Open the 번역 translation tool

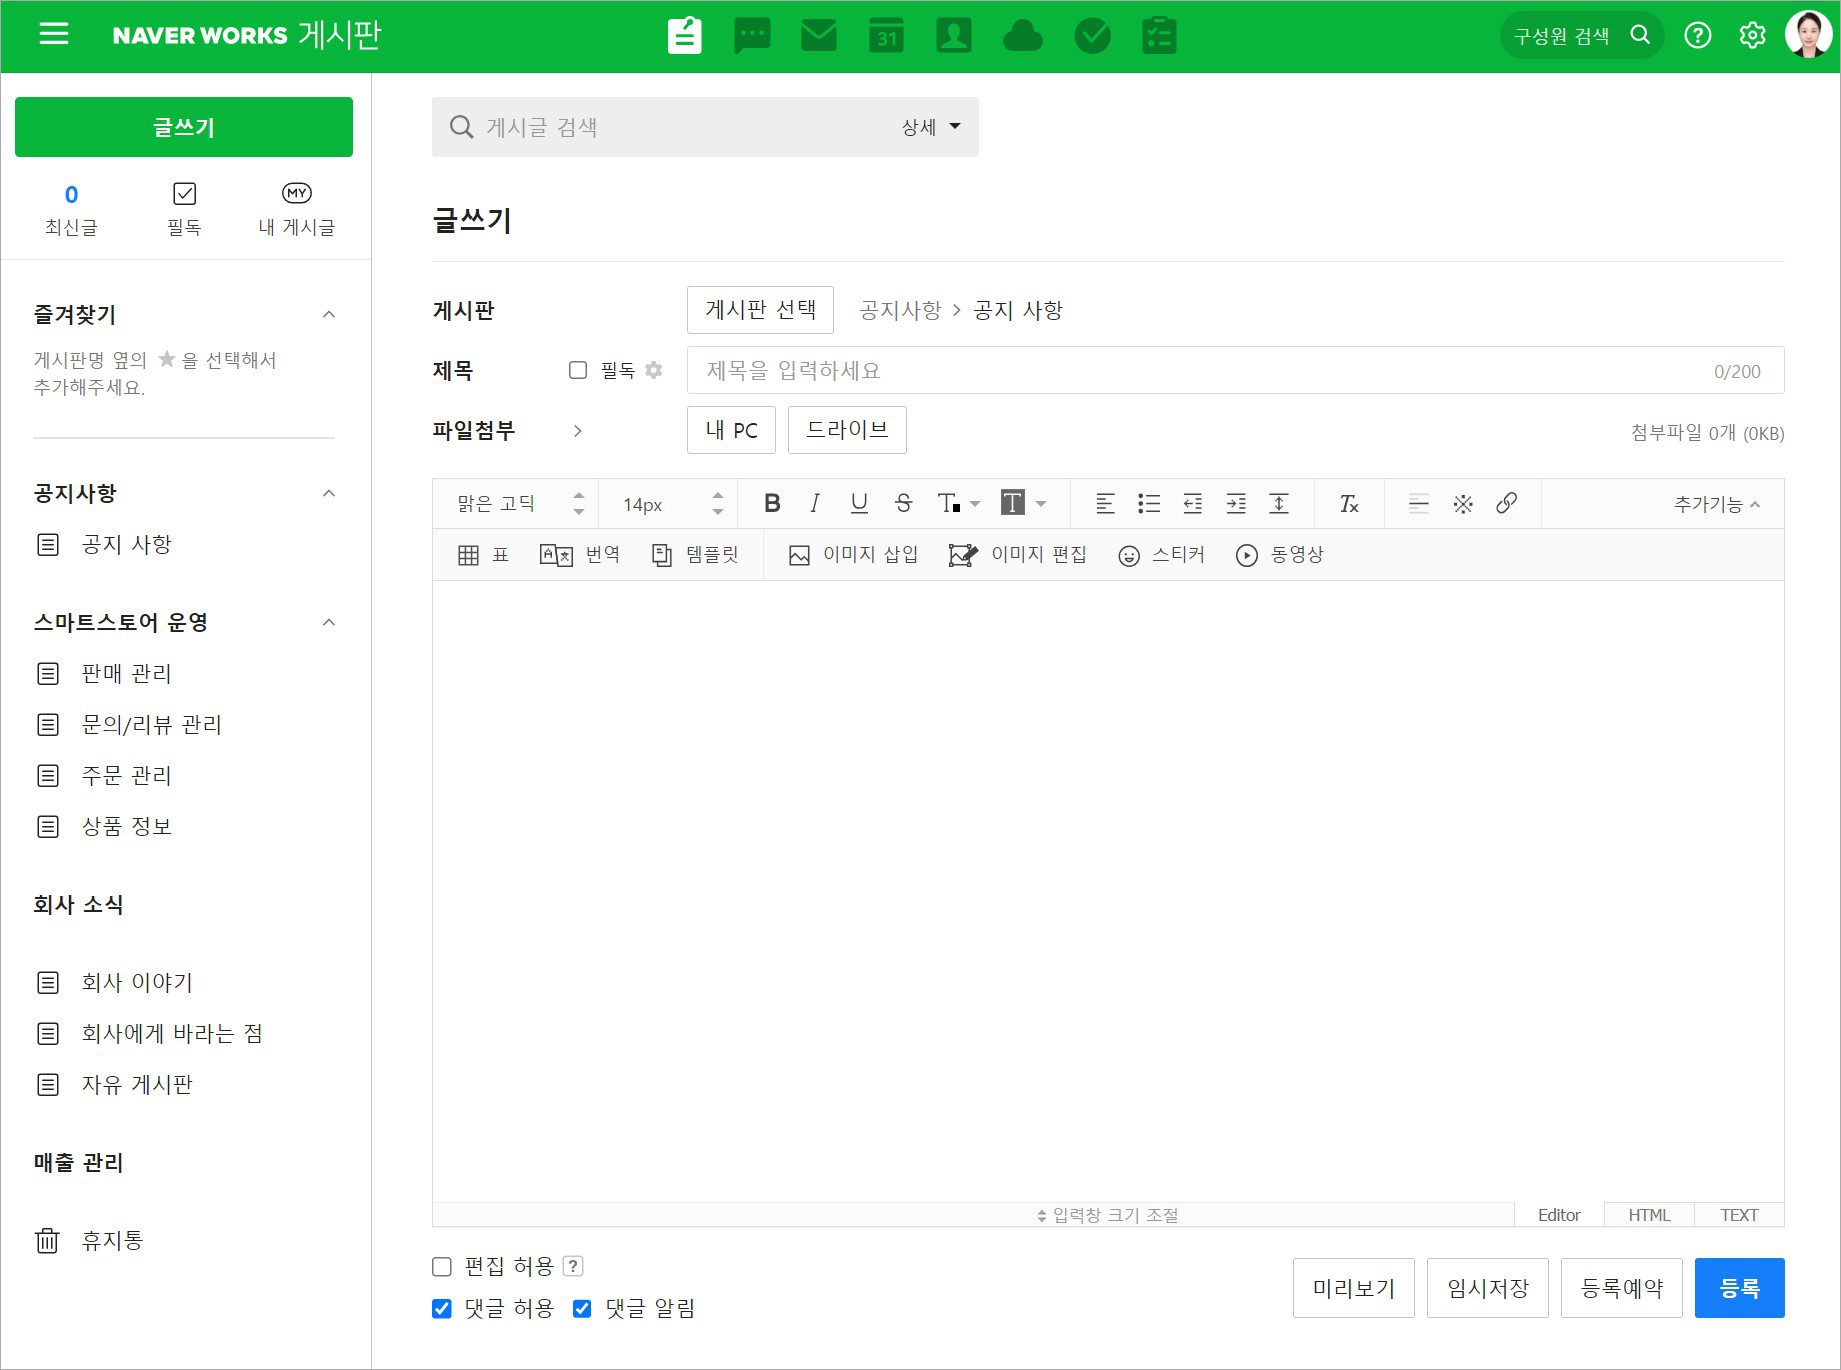coord(580,554)
